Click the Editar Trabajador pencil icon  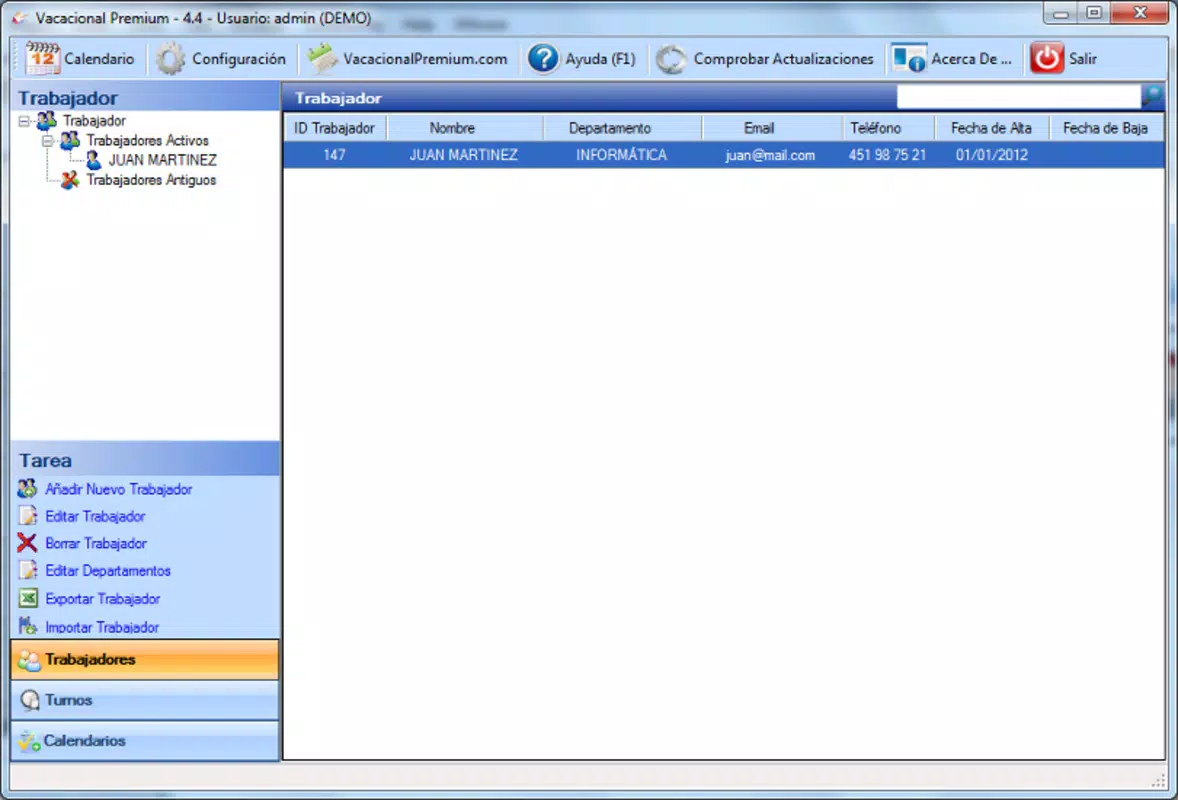click(x=28, y=516)
